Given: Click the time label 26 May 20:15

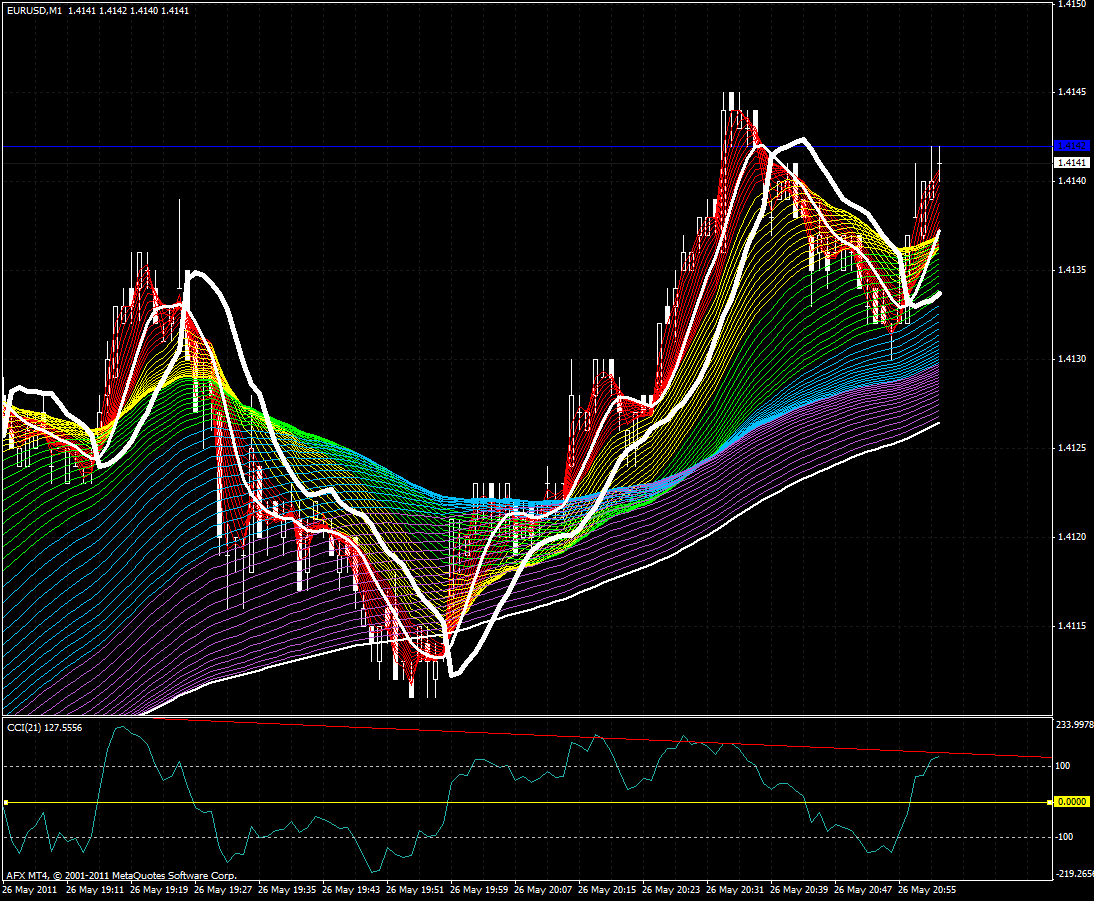Looking at the screenshot, I should click(x=607, y=890).
